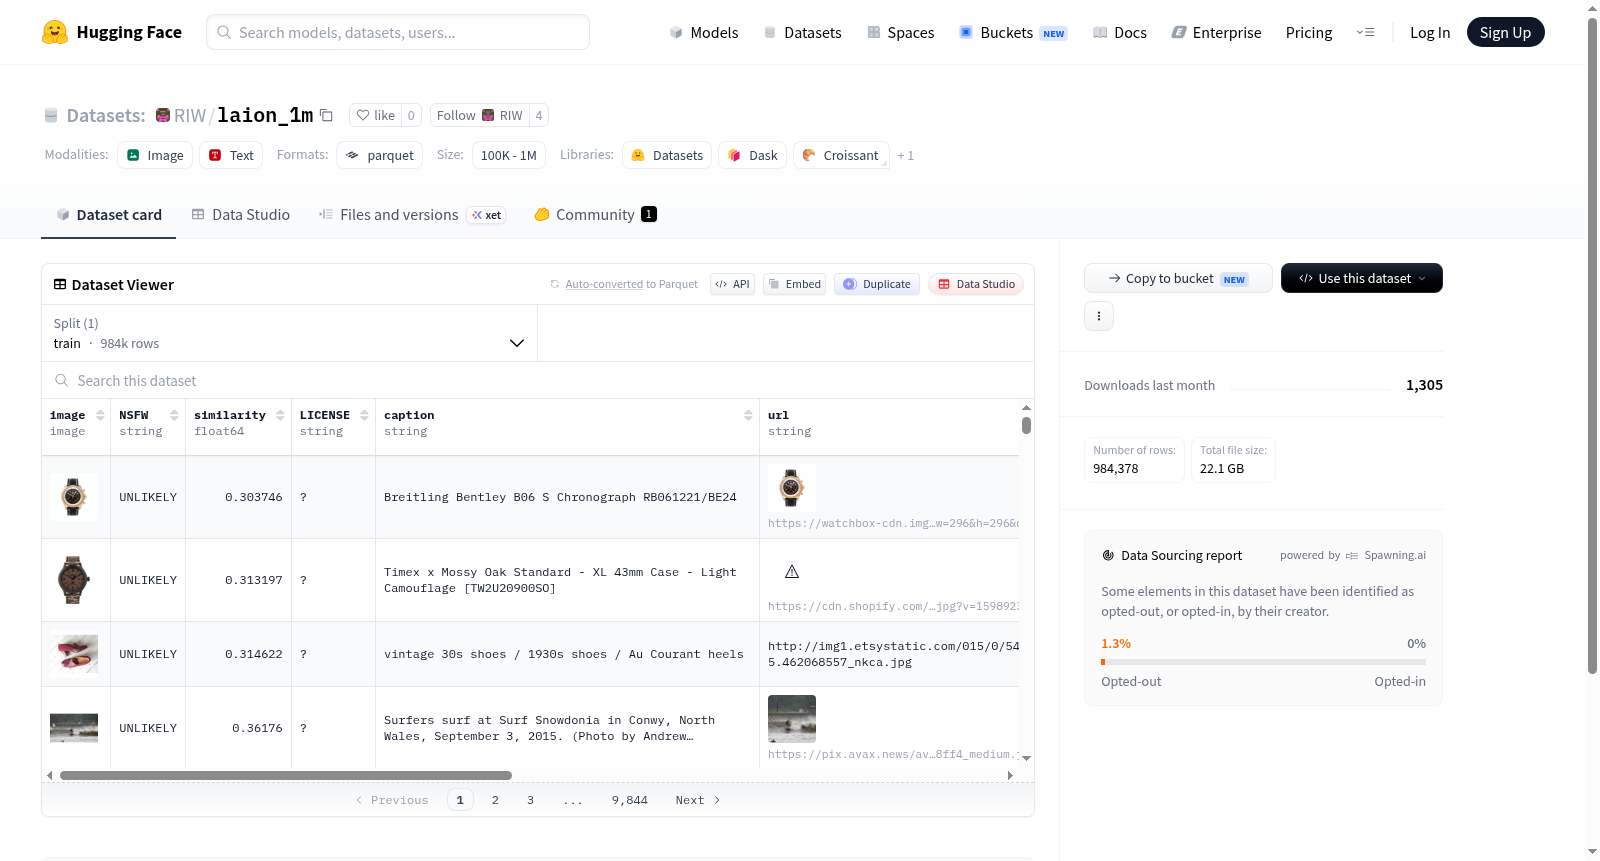The width and height of the screenshot is (1600, 861).
Task: Sort by the image column
Action: [100, 415]
